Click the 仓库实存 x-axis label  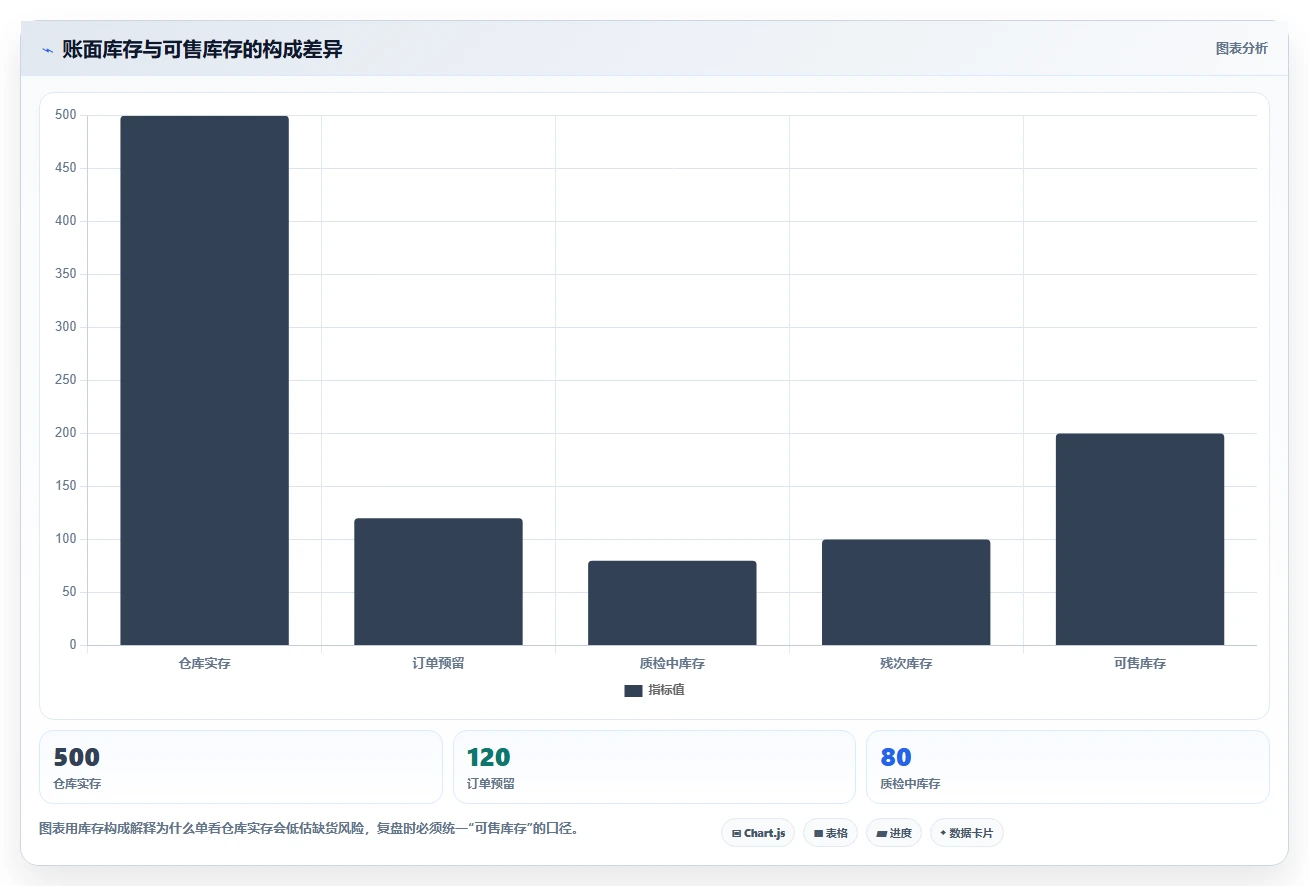coord(204,663)
